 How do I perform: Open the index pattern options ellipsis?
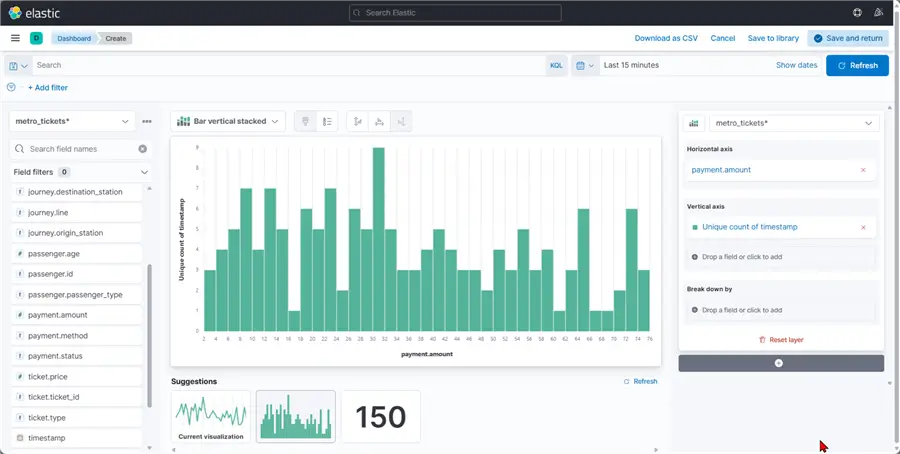point(147,122)
